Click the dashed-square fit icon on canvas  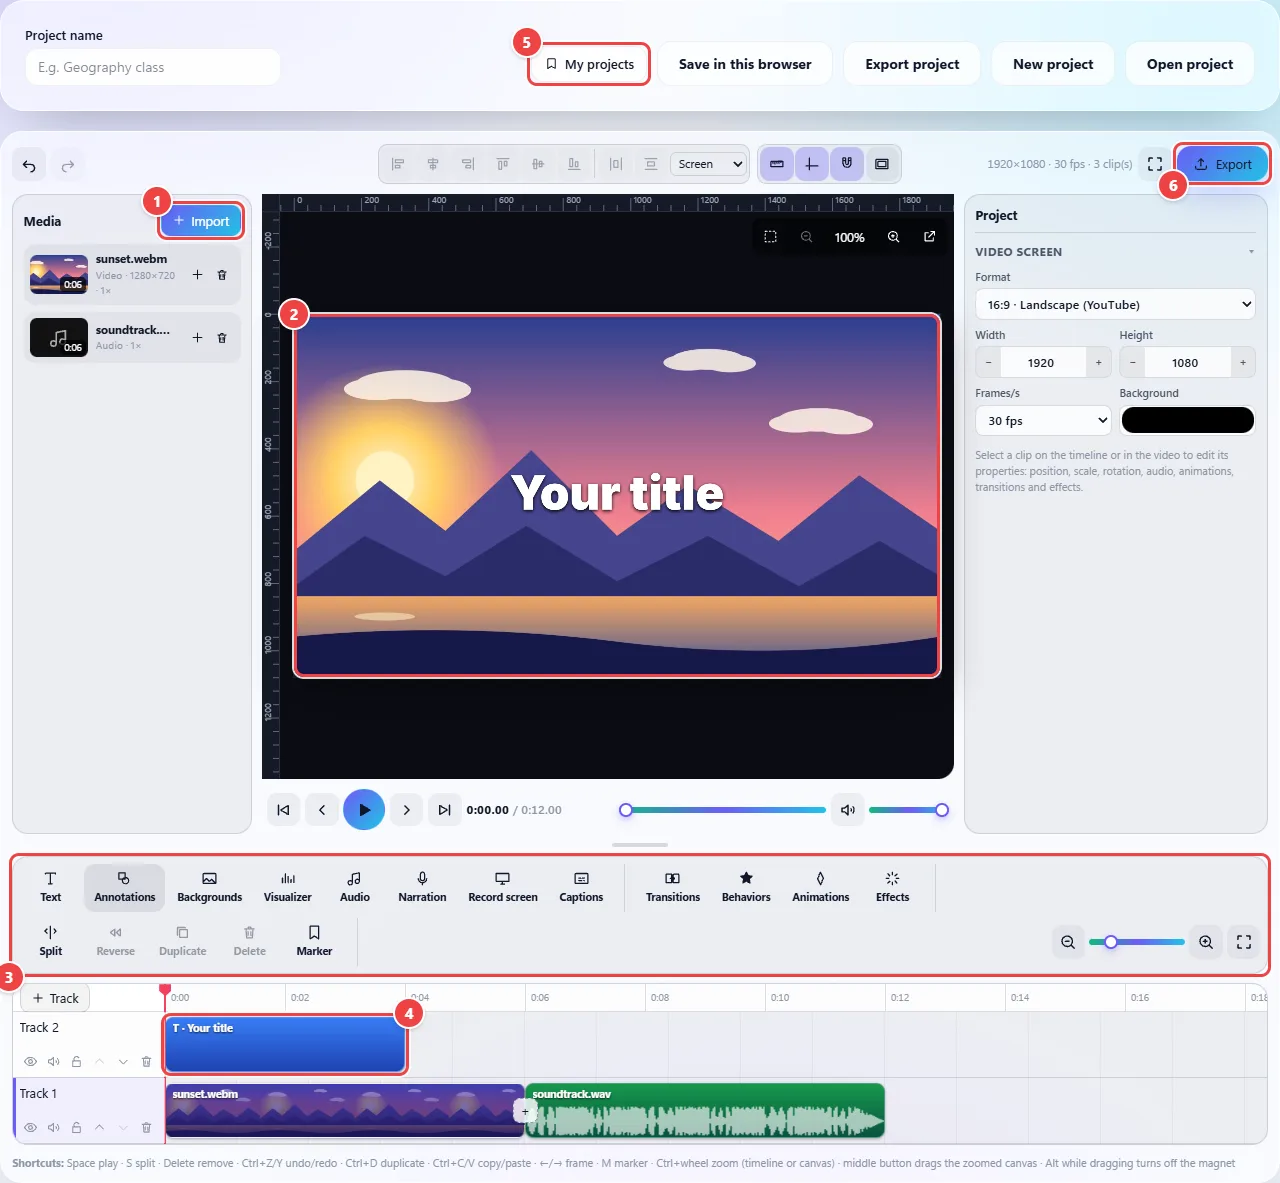click(x=770, y=237)
